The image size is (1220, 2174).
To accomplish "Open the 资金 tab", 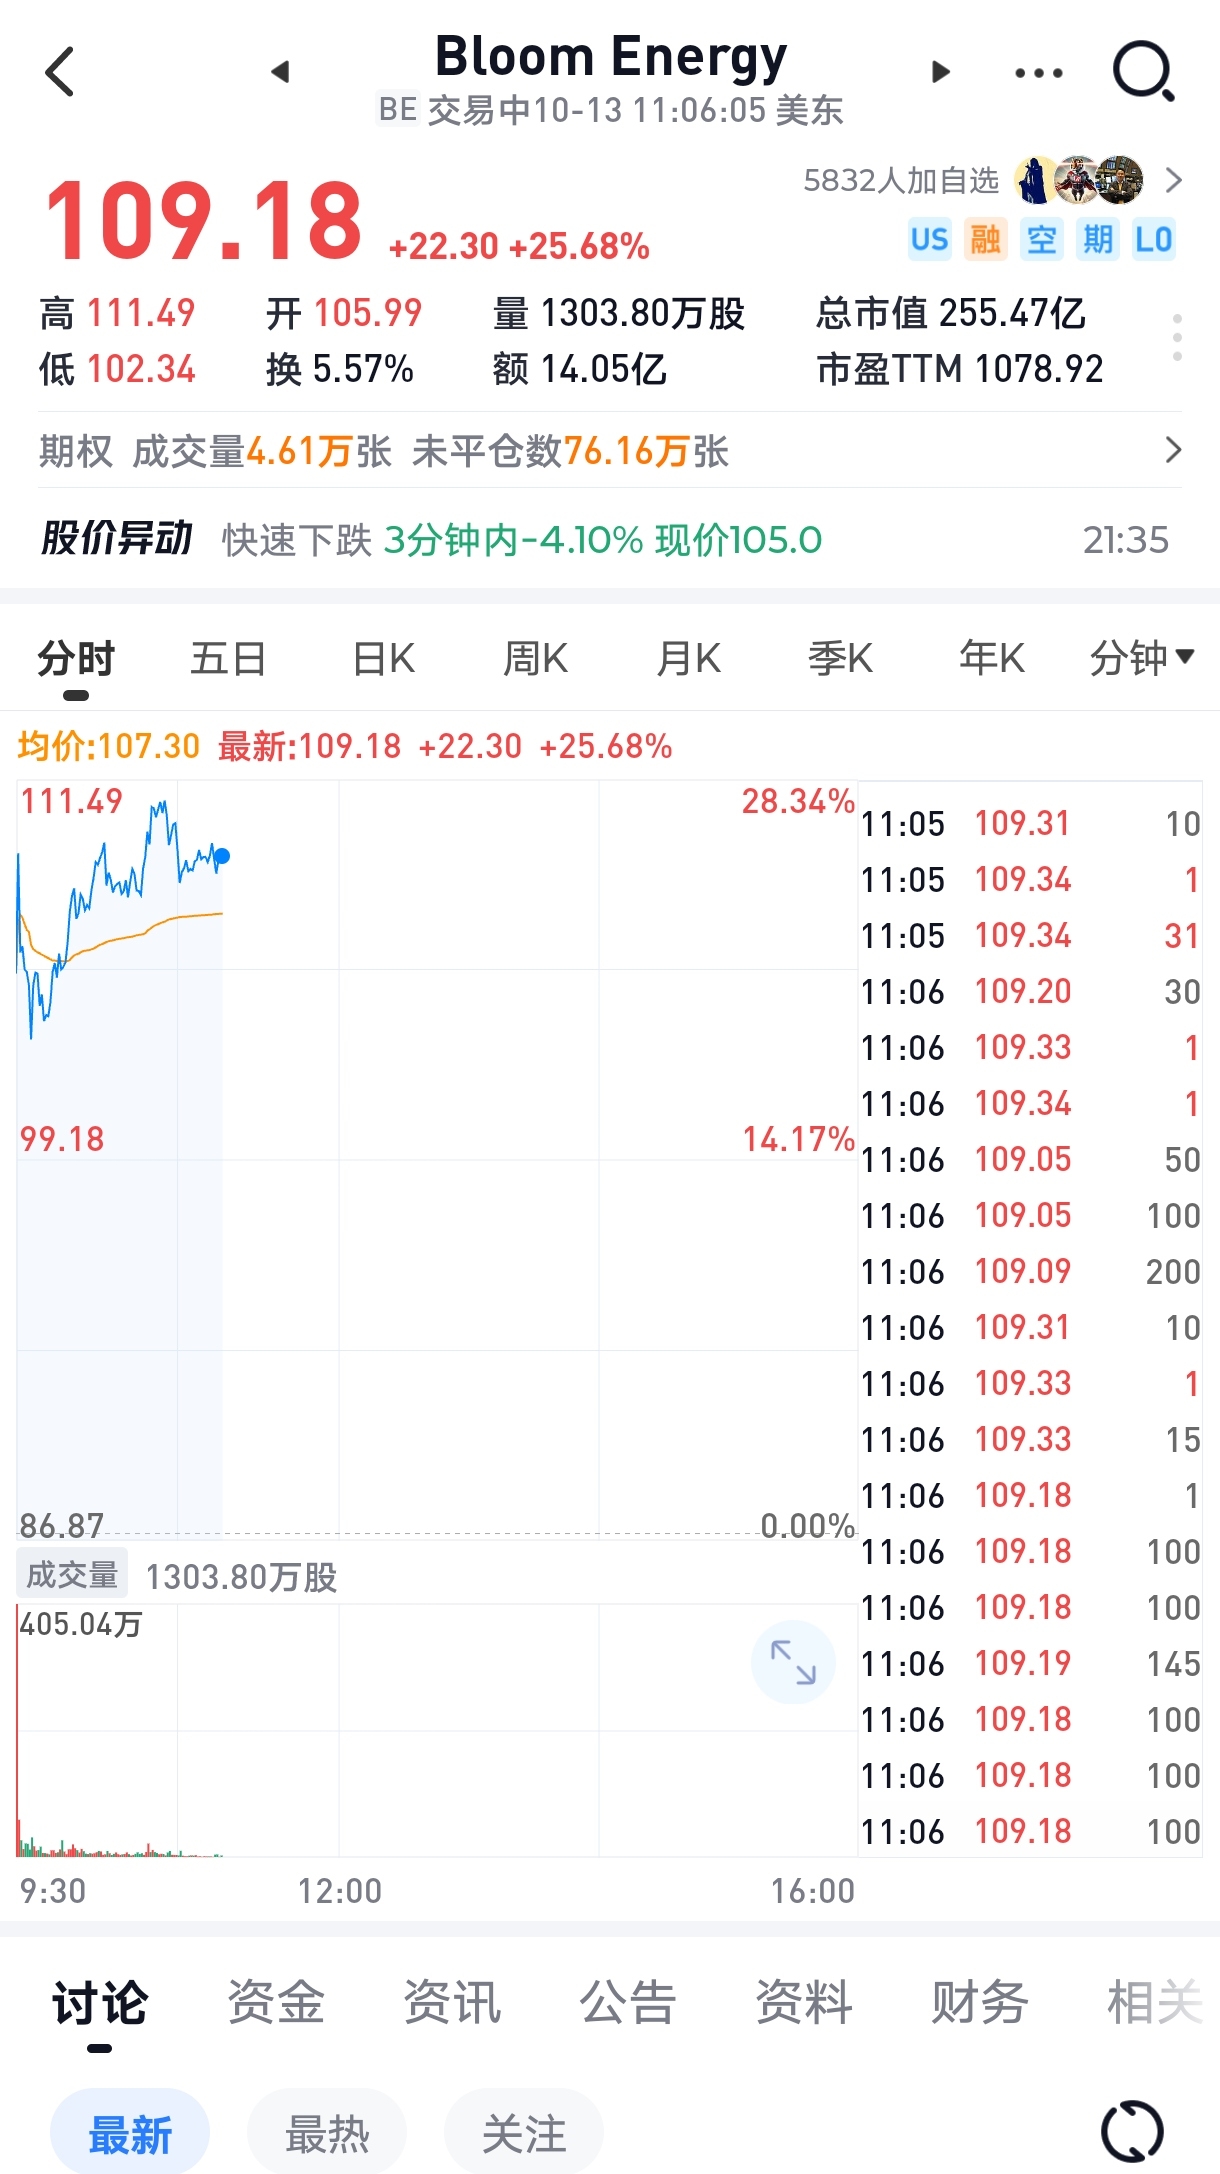I will coord(276,2002).
